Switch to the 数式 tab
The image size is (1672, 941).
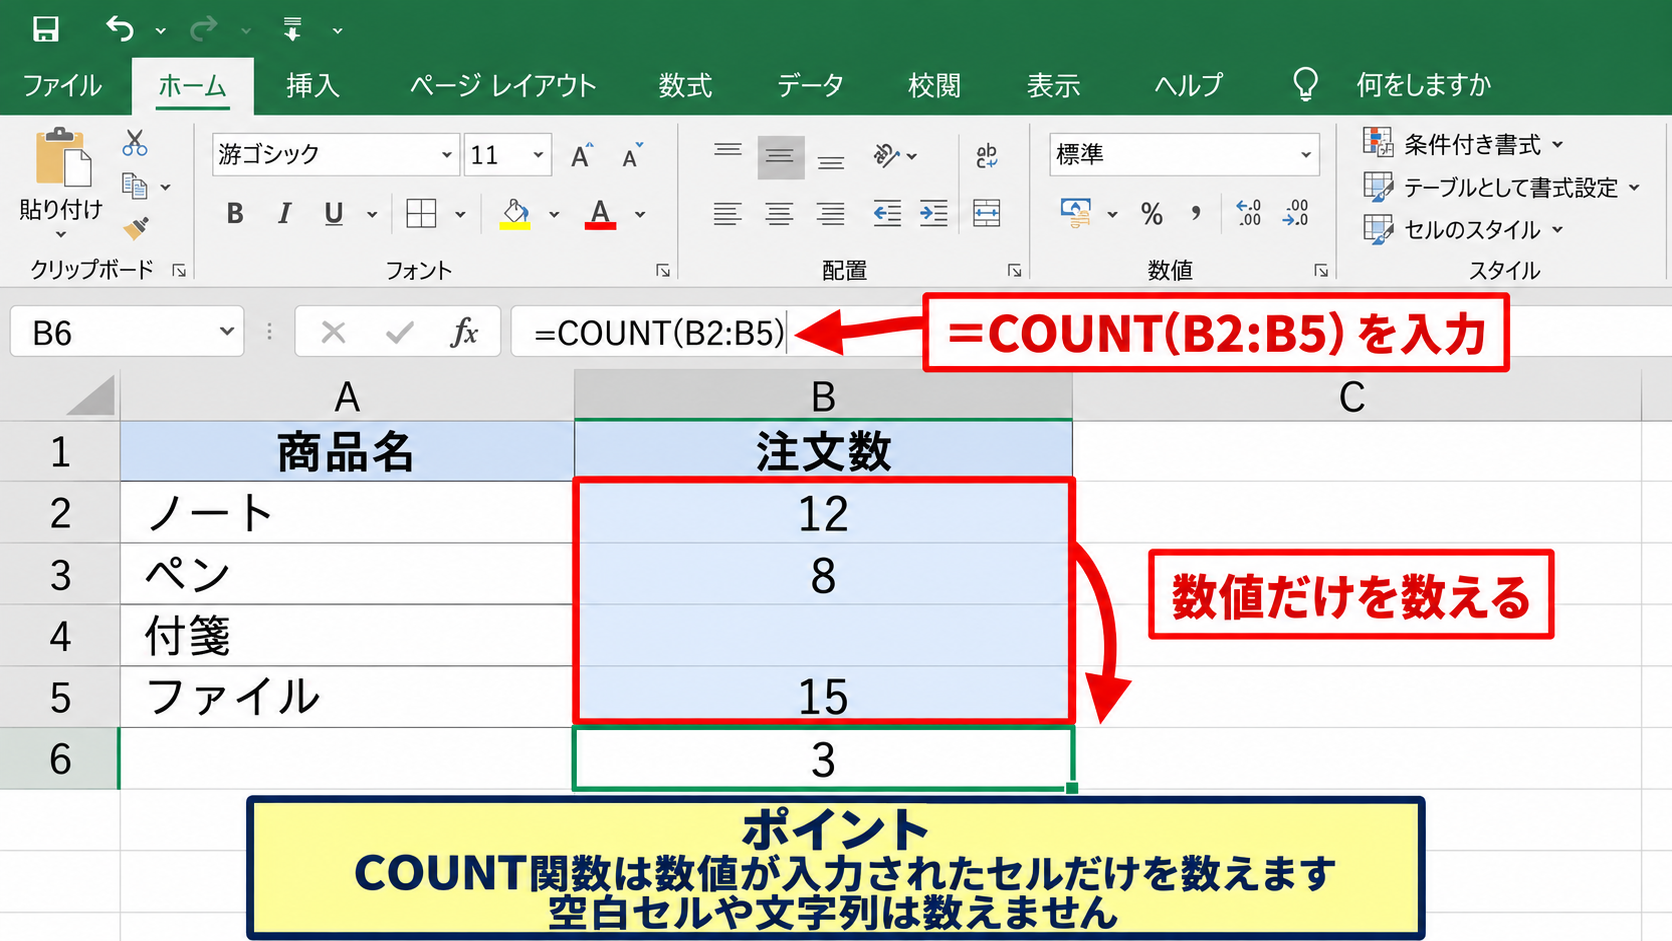coord(685,85)
